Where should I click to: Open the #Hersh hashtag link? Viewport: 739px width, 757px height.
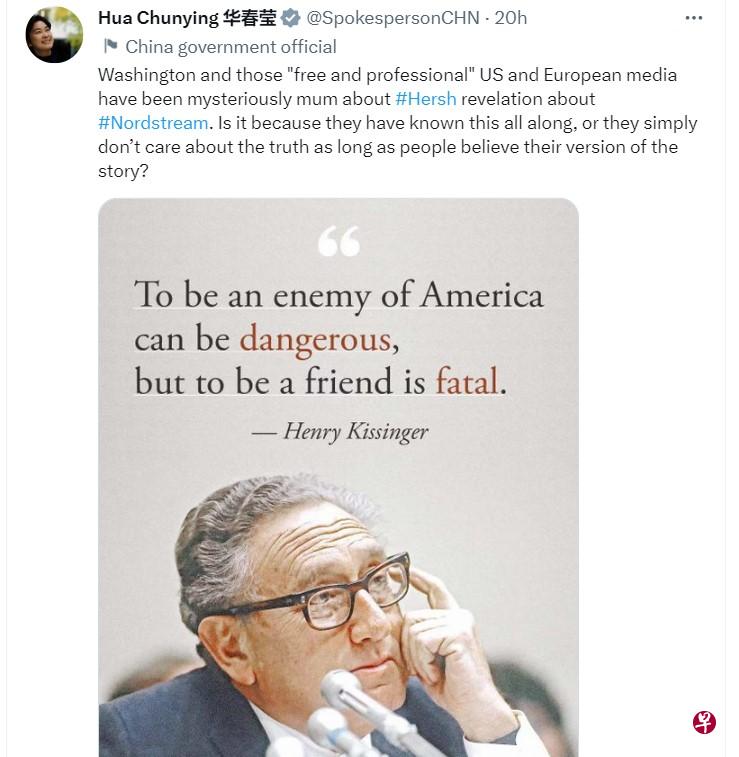coord(426,99)
